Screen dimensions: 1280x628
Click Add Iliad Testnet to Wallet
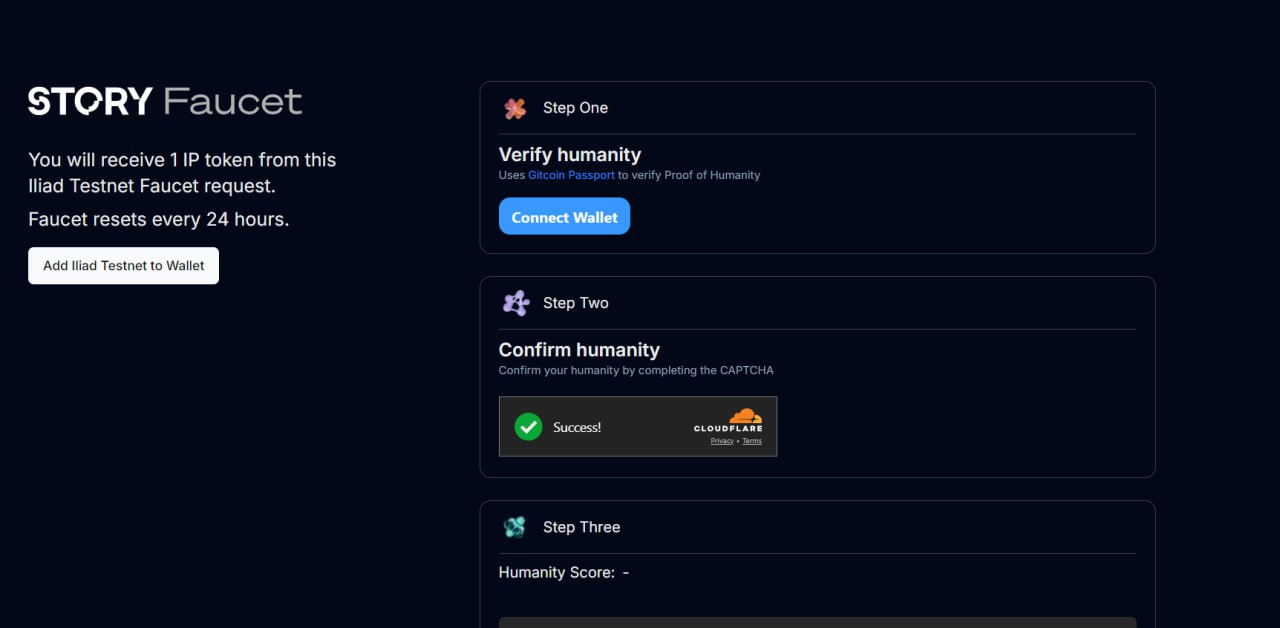pos(123,265)
